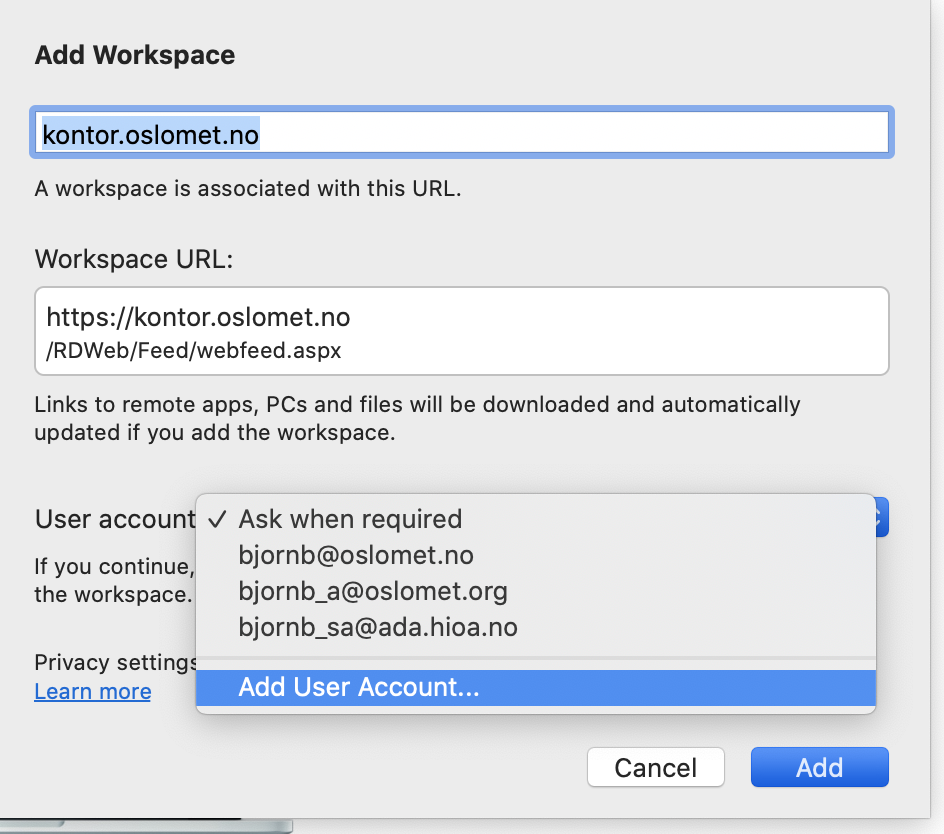Choose the bjornb@oslomet.no user account
Image resolution: width=944 pixels, height=834 pixels.
(354, 555)
